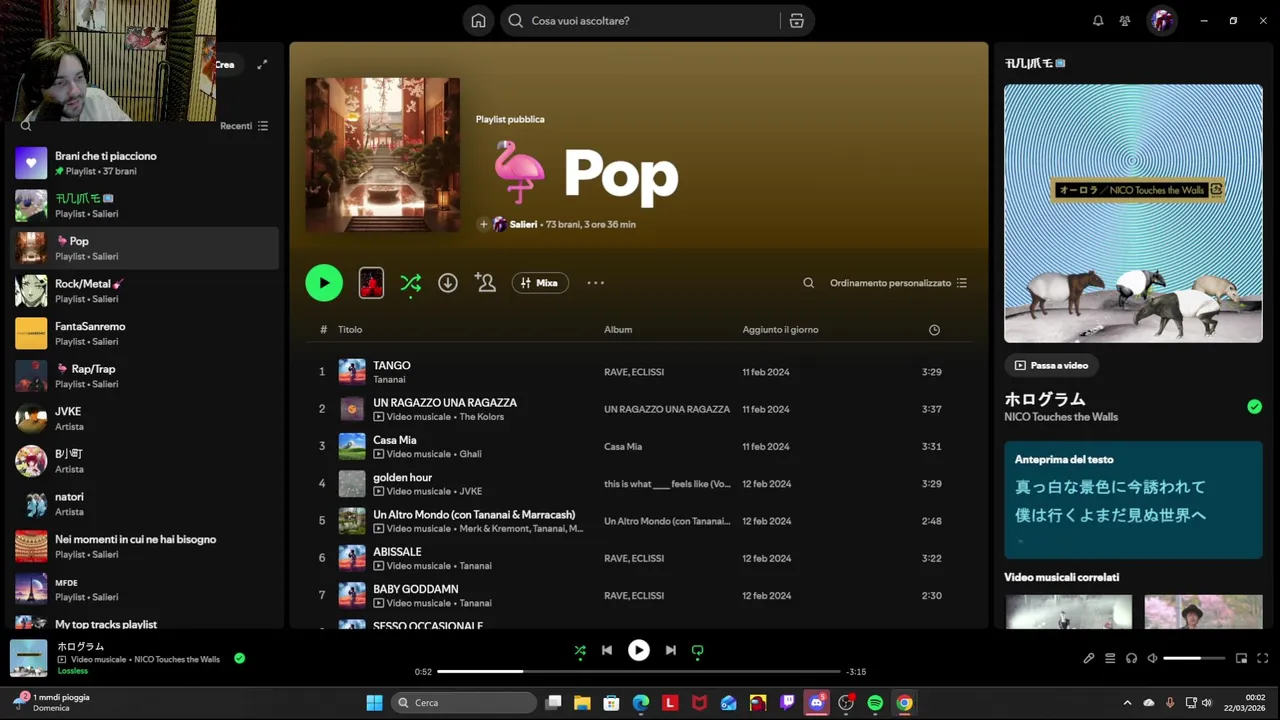The width and height of the screenshot is (1280, 720).
Task: Open the miniplayer
Action: [x=1241, y=658]
